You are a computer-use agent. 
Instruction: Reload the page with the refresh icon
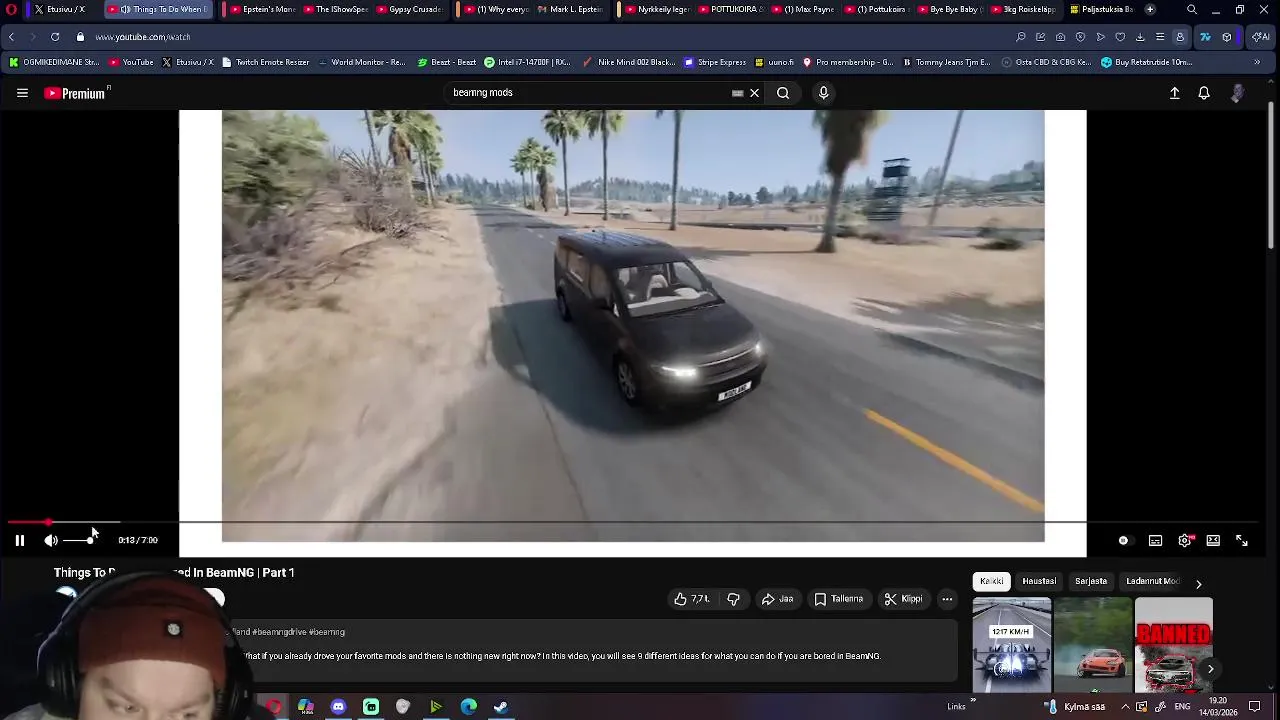coord(55,37)
